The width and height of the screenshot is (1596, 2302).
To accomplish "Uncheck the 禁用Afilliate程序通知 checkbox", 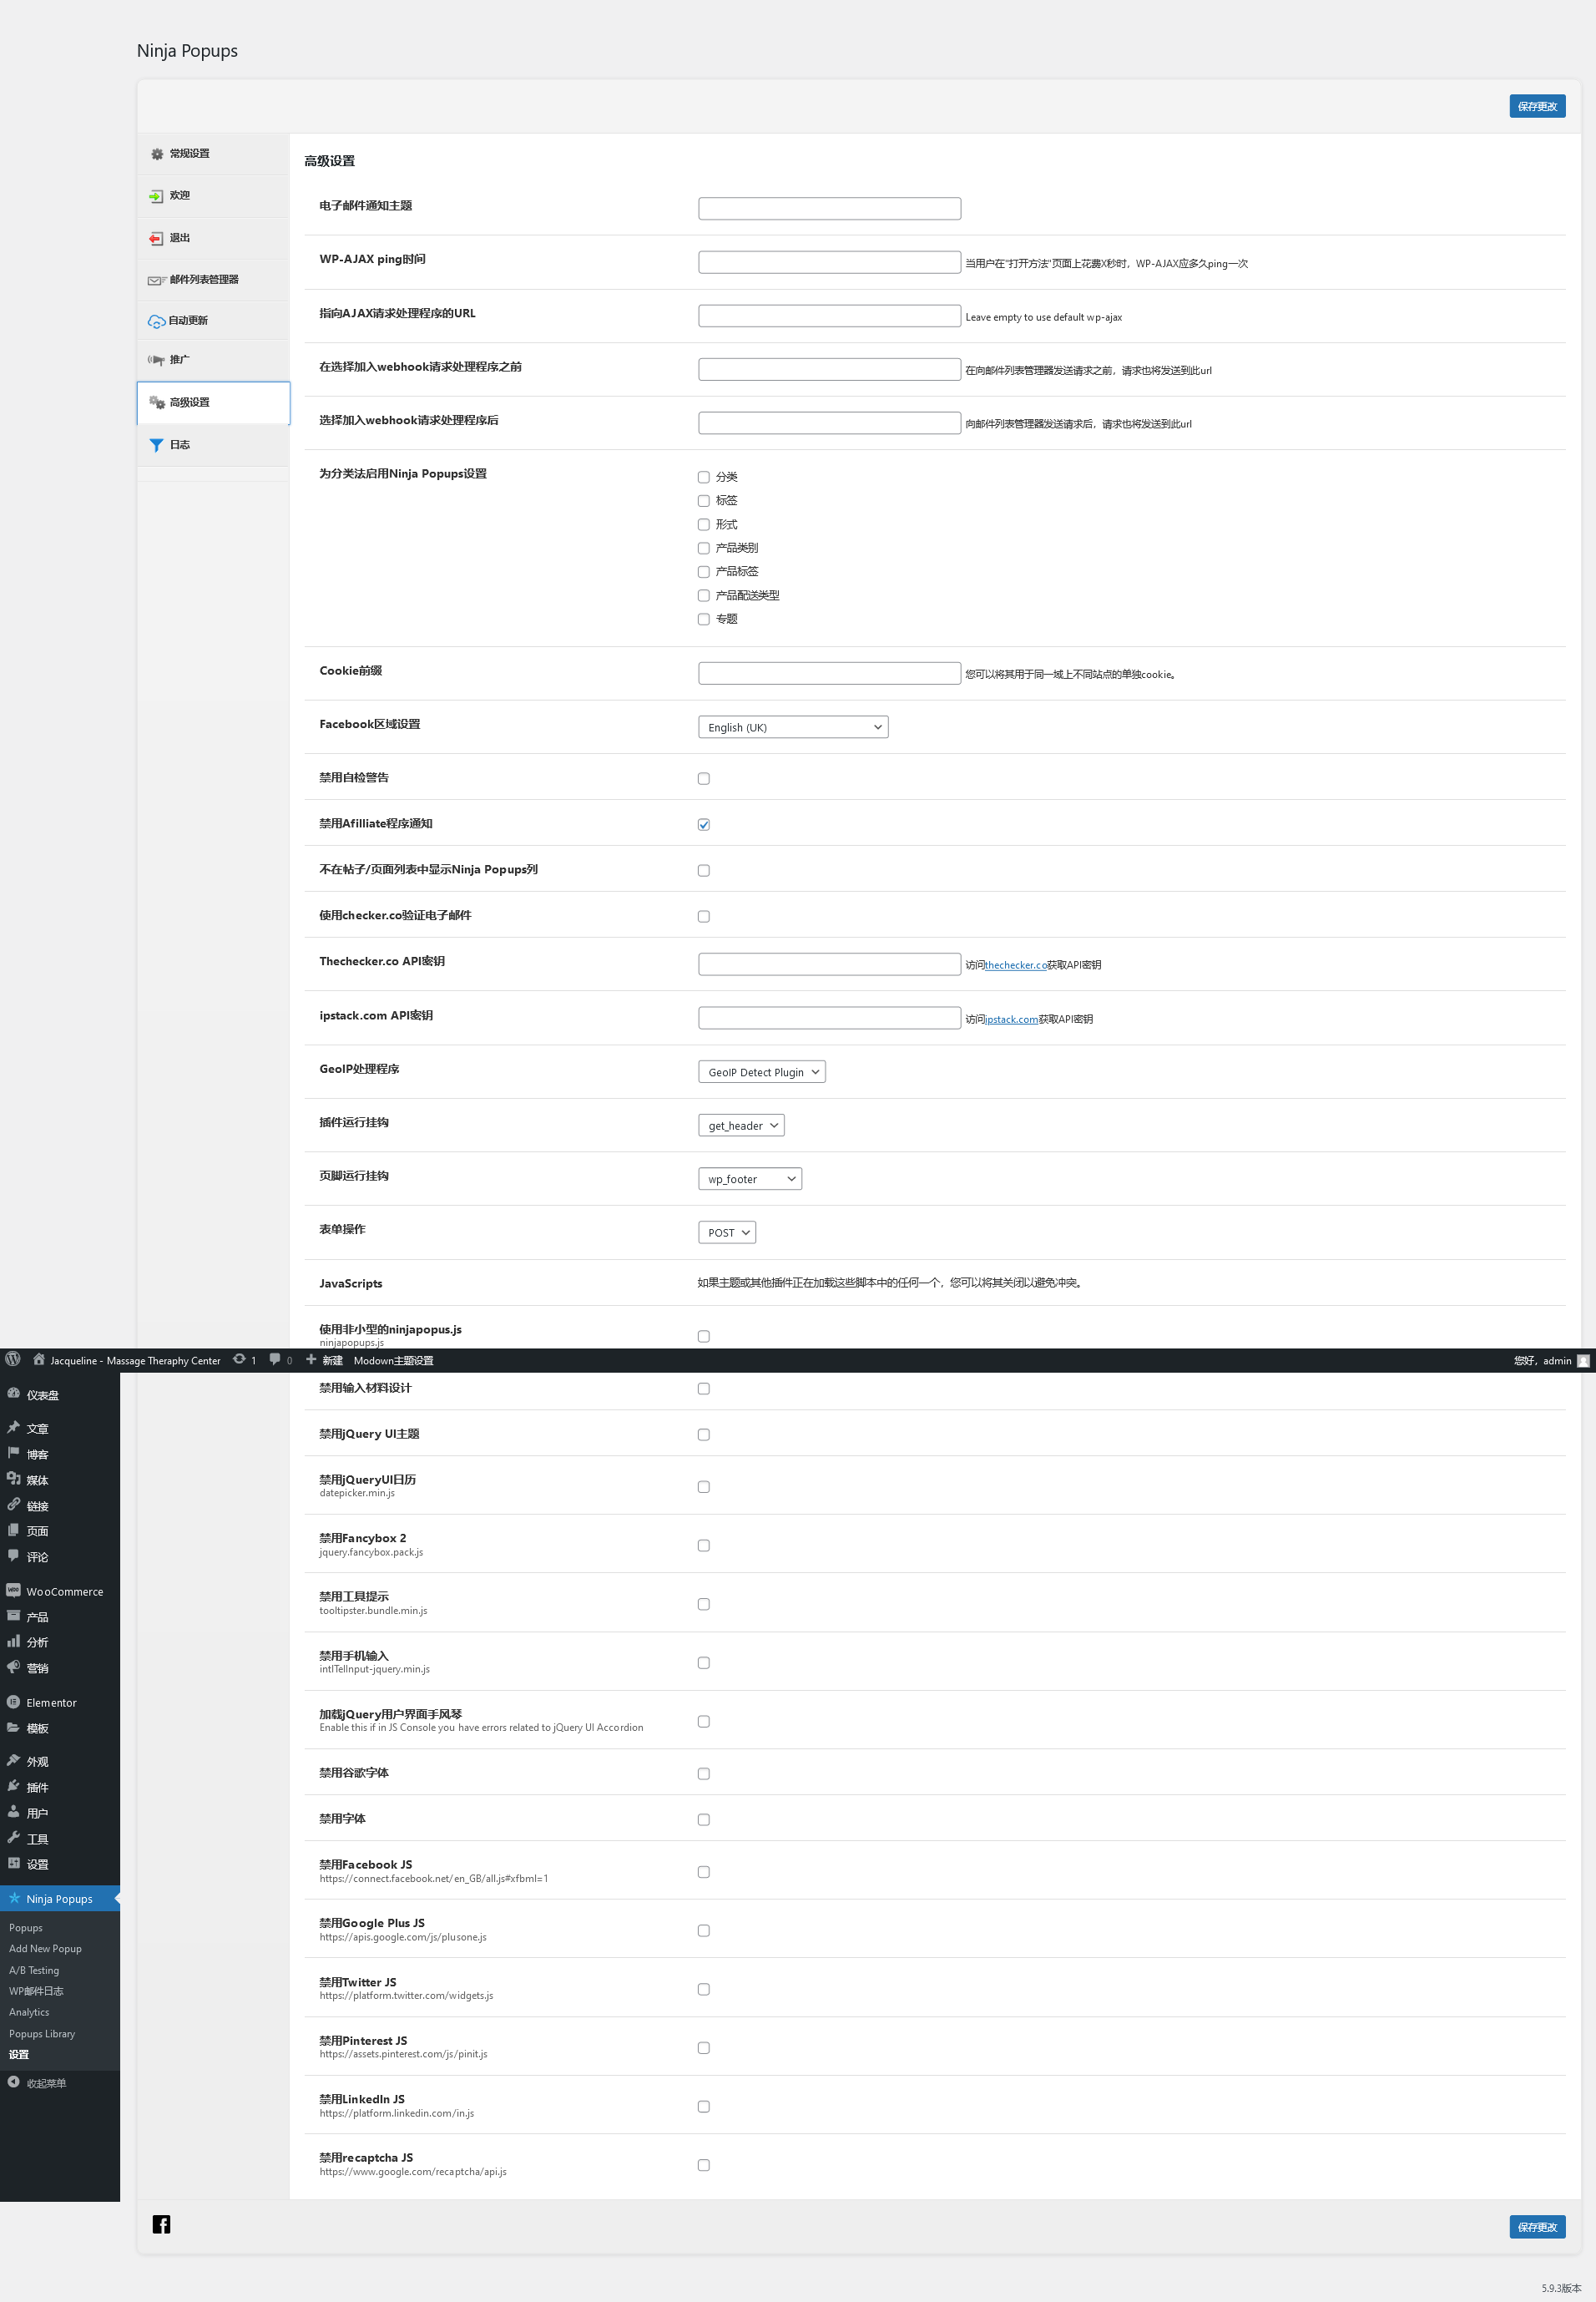I will point(703,825).
